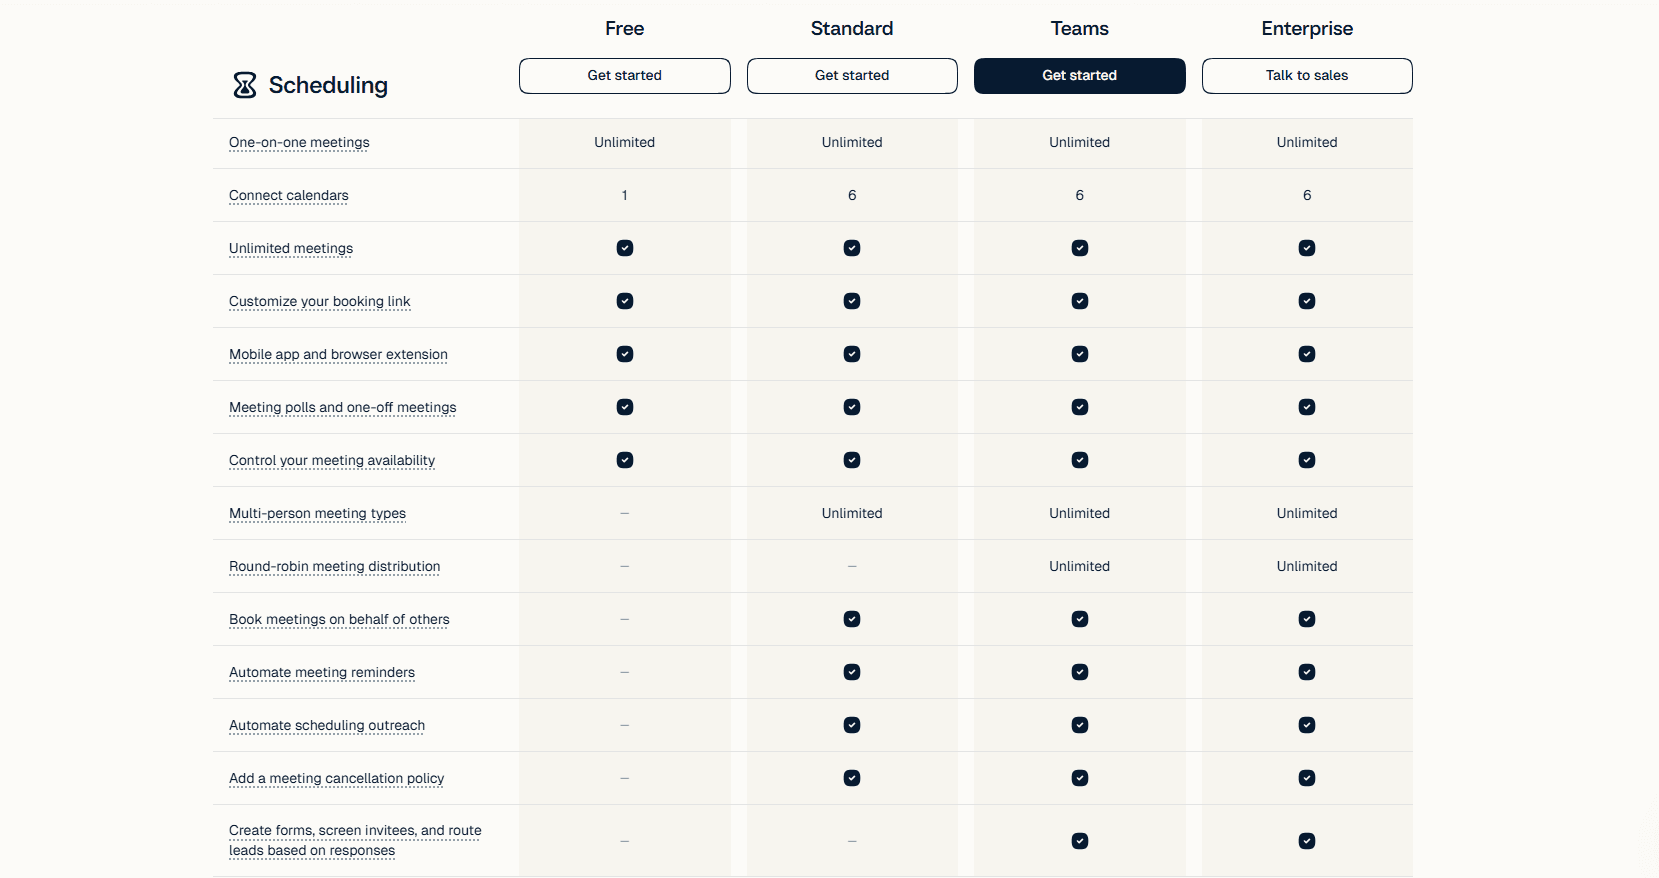Image resolution: width=1659 pixels, height=878 pixels.
Task: Open the Round-robin meeting distribution link
Action: (x=335, y=567)
